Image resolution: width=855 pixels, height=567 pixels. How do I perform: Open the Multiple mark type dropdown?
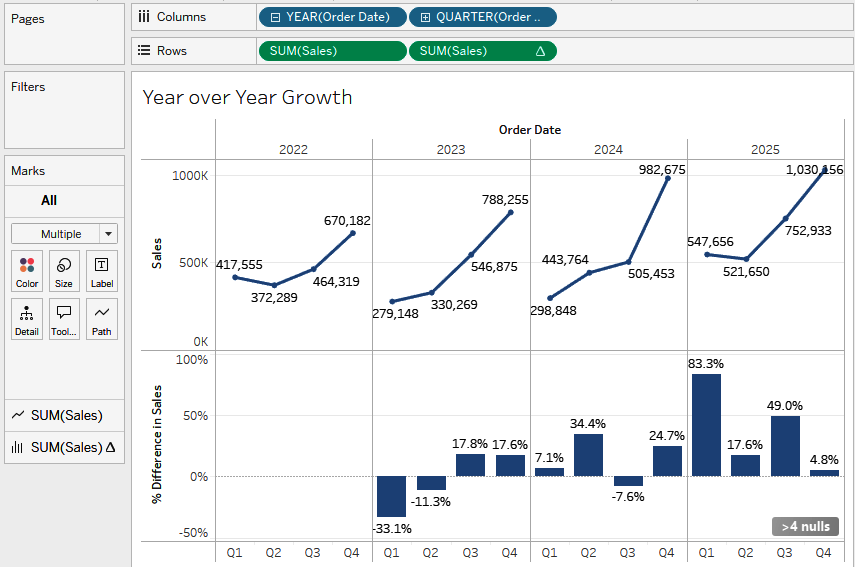point(64,234)
